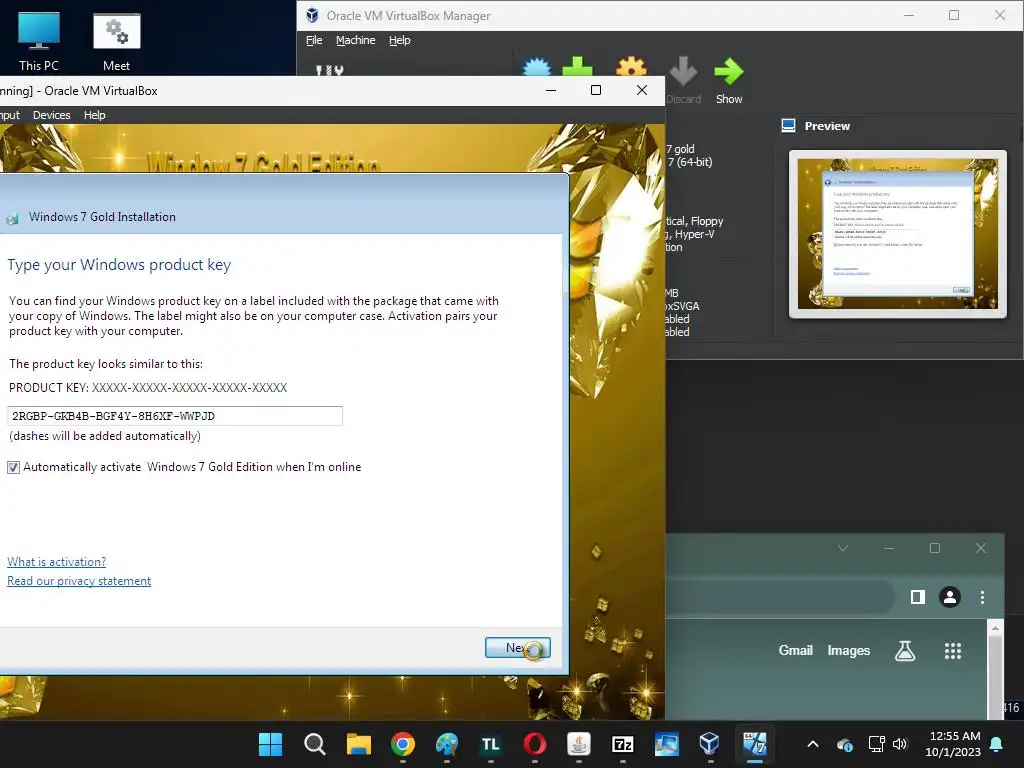Click the Preview monitor icon
Image resolution: width=1024 pixels, height=768 pixels.
coord(788,125)
